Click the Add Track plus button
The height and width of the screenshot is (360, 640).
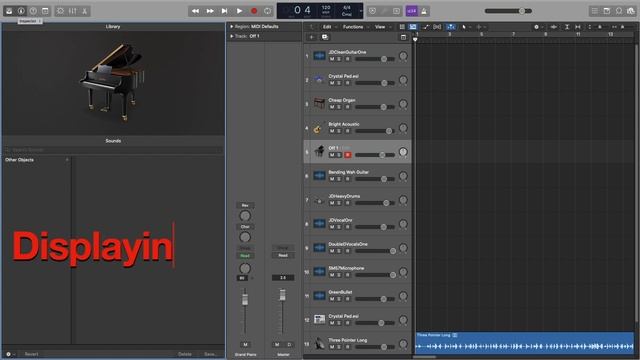click(x=311, y=37)
